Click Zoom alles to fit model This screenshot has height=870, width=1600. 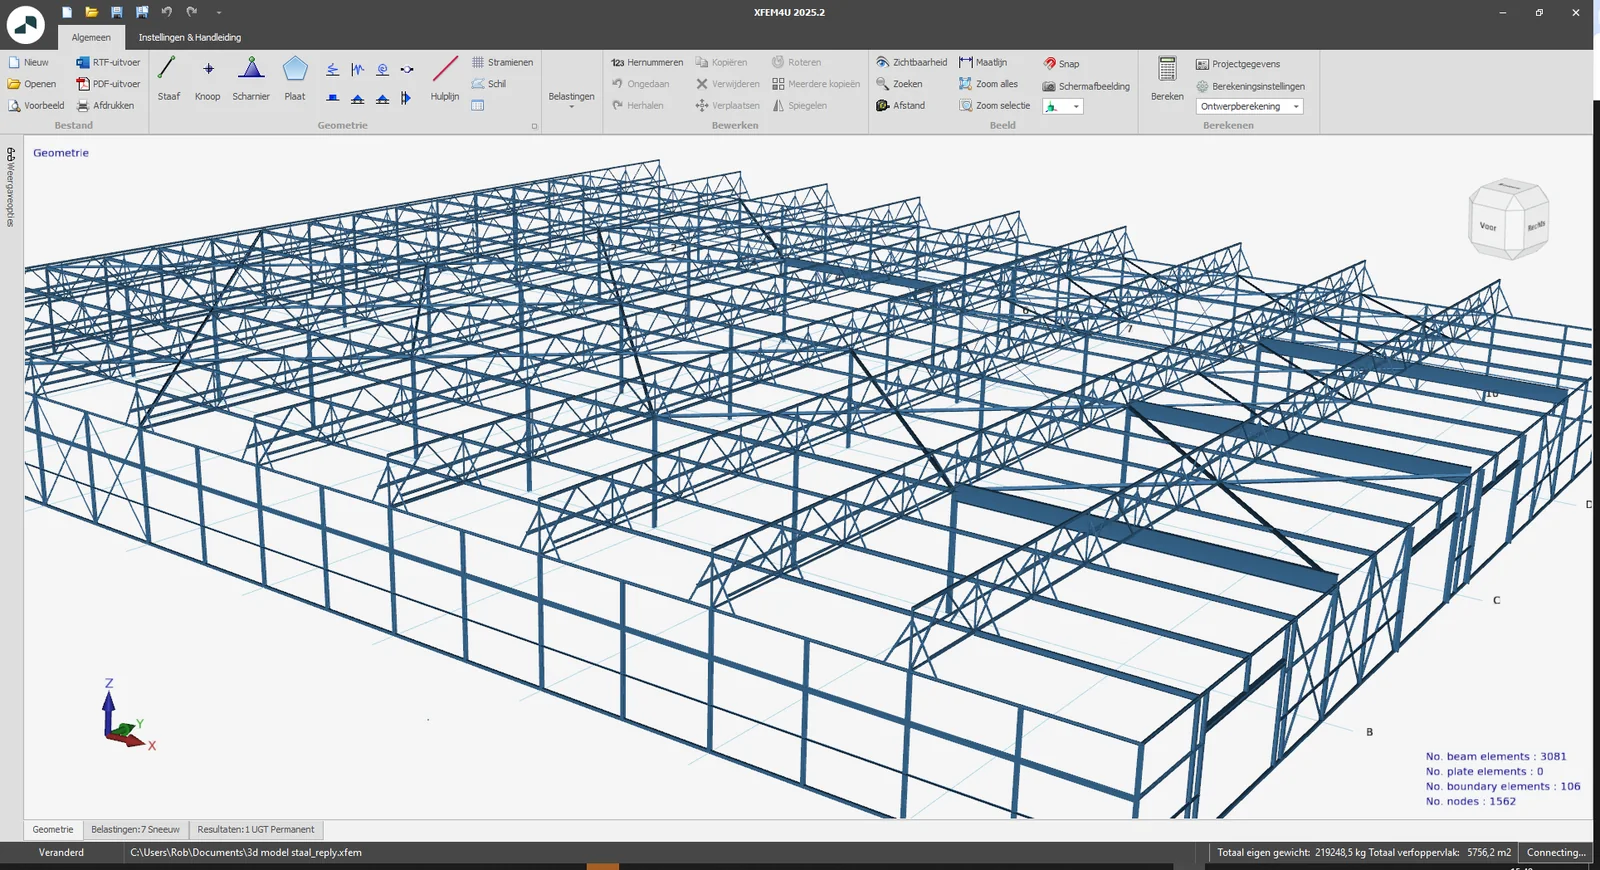click(988, 84)
